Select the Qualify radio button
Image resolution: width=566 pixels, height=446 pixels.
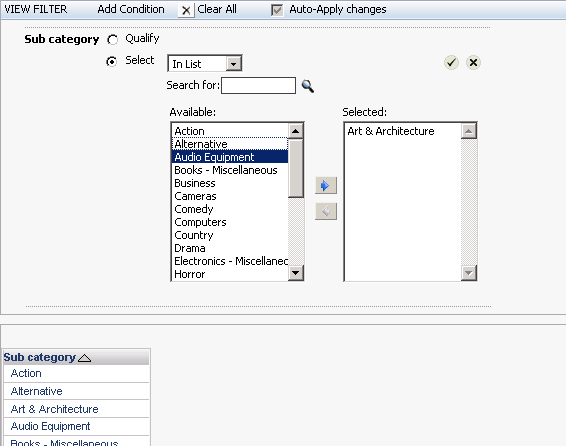point(112,39)
